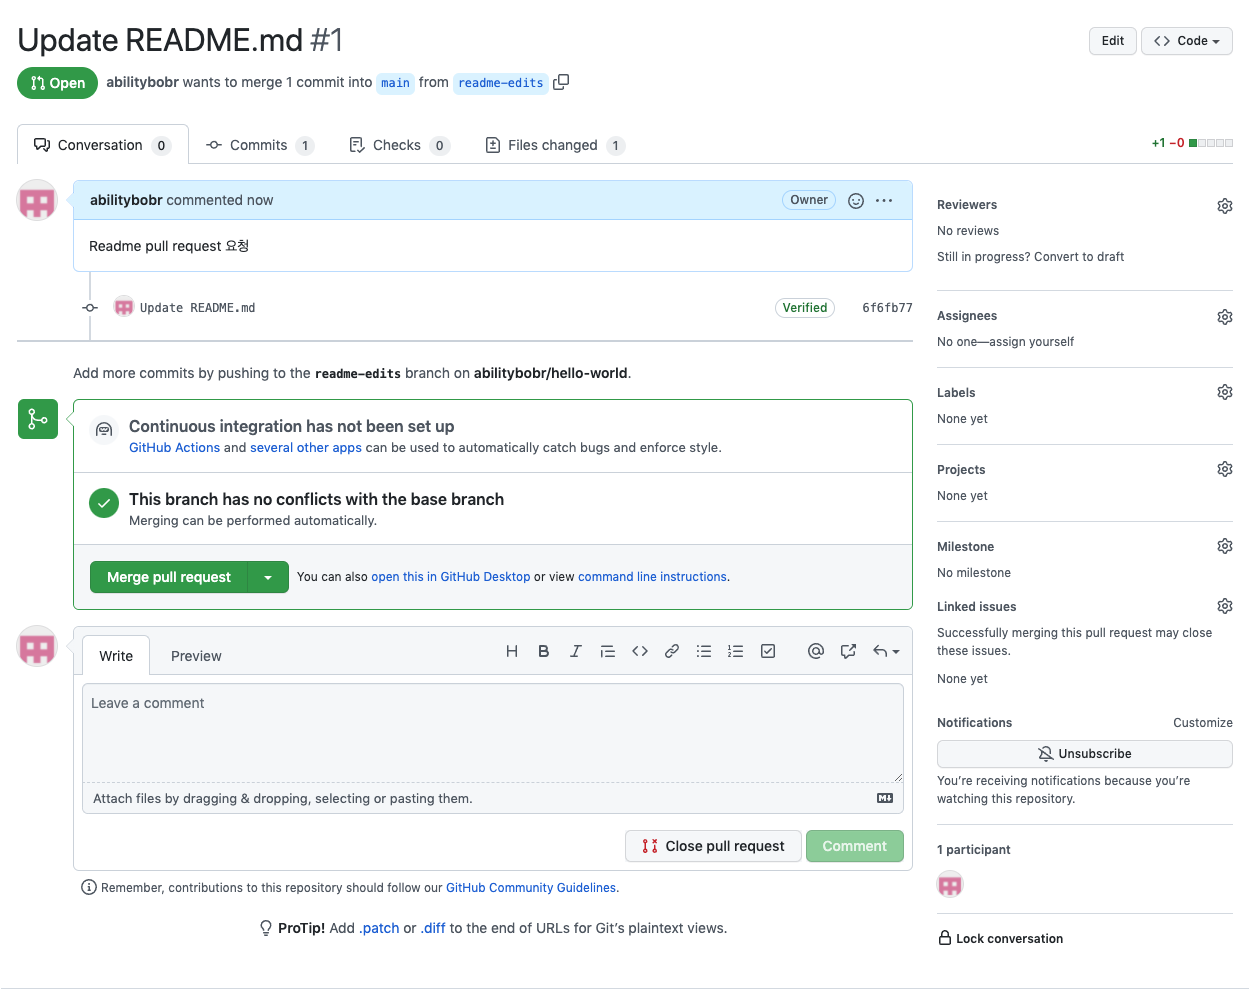Click the diffstat +1 −0 indicator

click(1192, 143)
